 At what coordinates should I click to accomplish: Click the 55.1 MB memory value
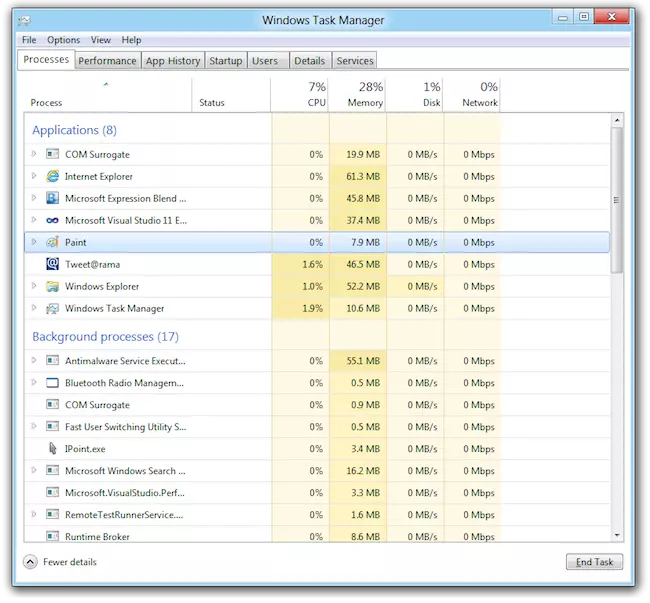click(x=363, y=361)
